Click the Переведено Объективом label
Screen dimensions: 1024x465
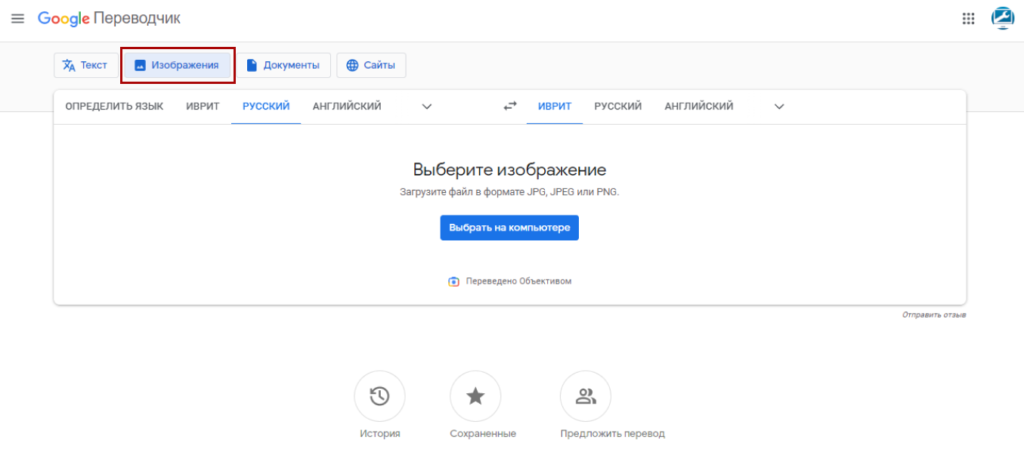click(x=519, y=281)
